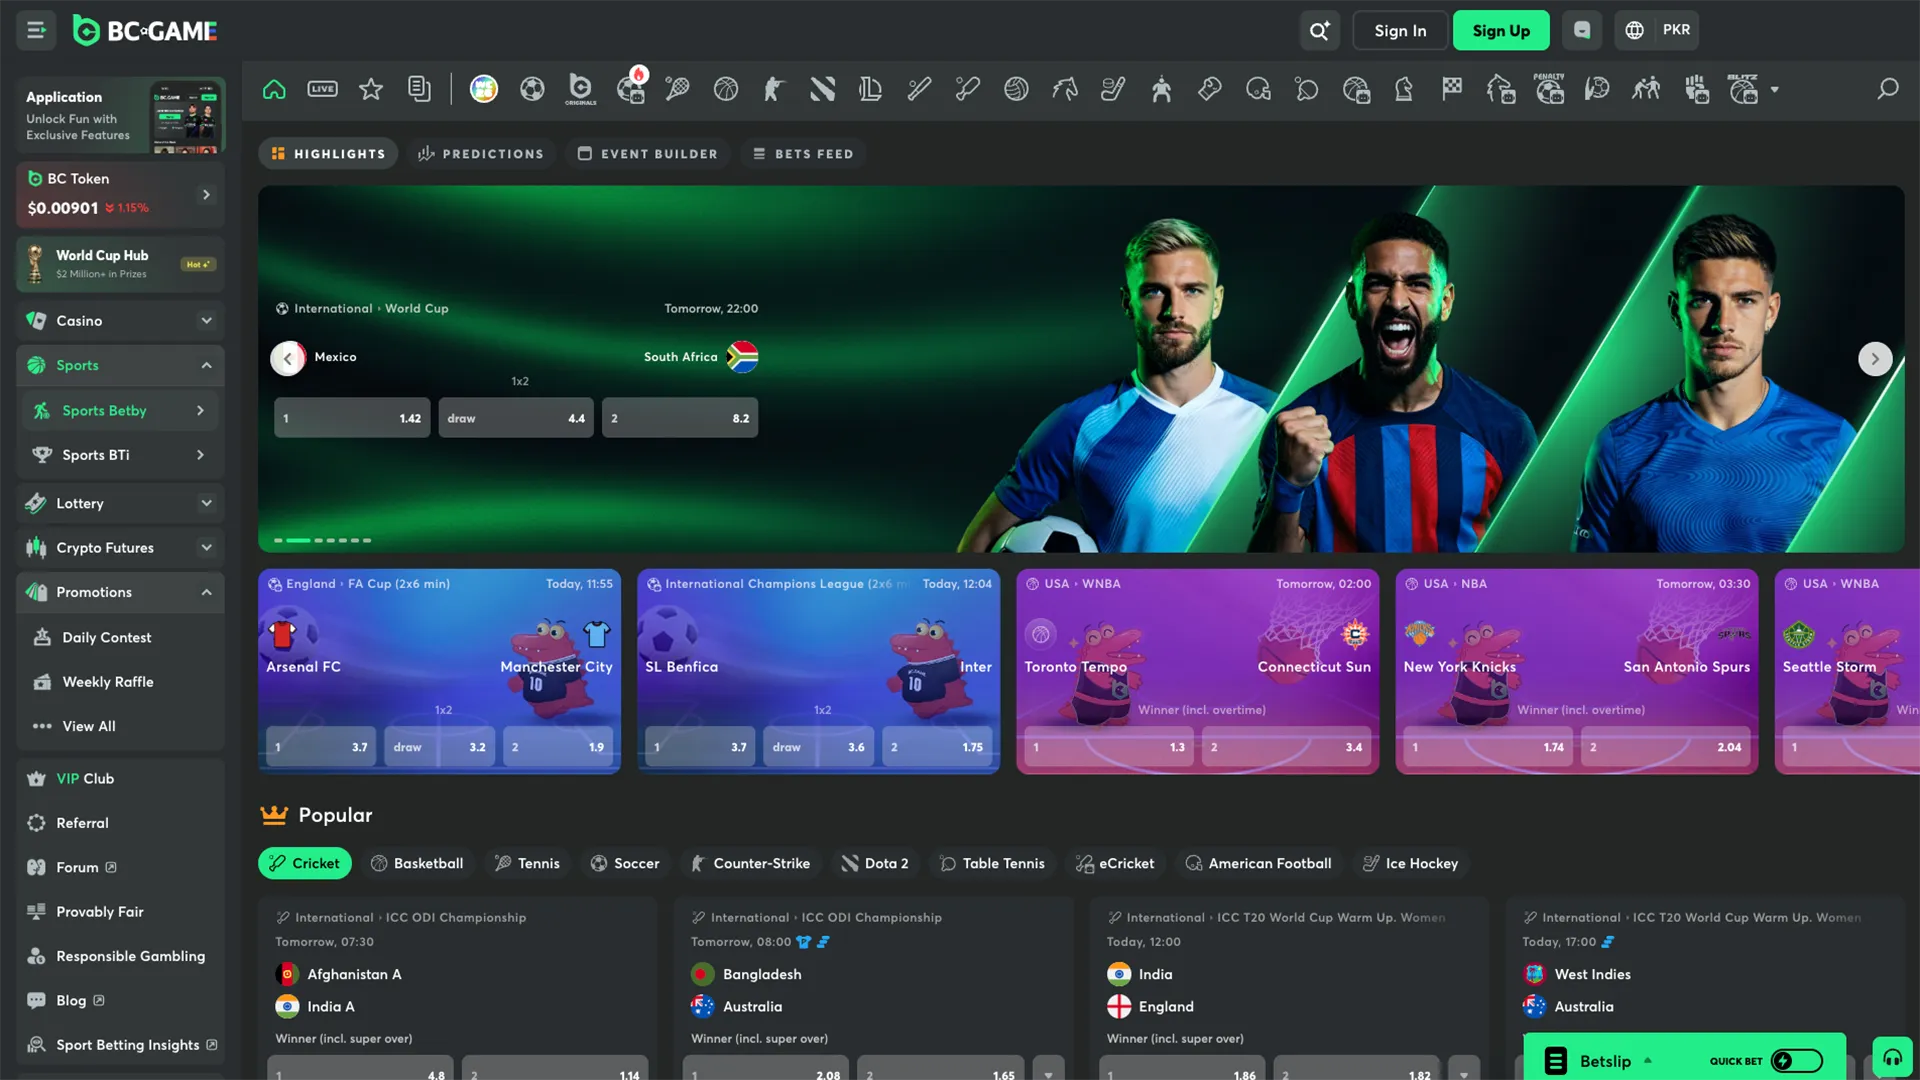The image size is (1920, 1080).
Task: View BC Token price details
Action: coord(120,194)
